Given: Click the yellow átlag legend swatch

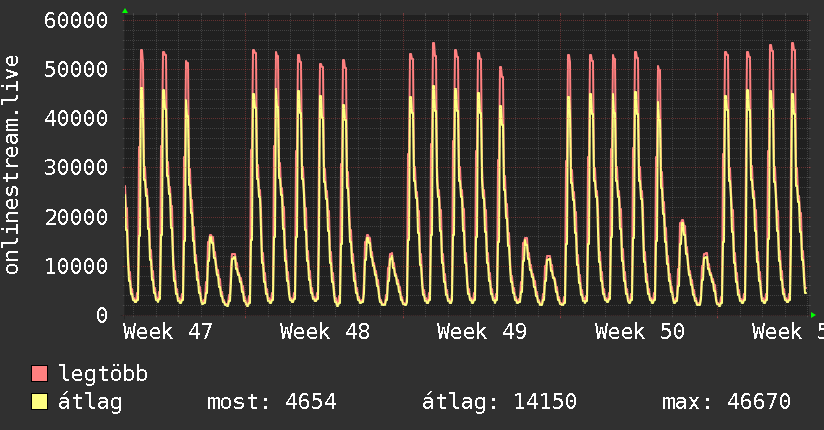Looking at the screenshot, I should pos(39,402).
